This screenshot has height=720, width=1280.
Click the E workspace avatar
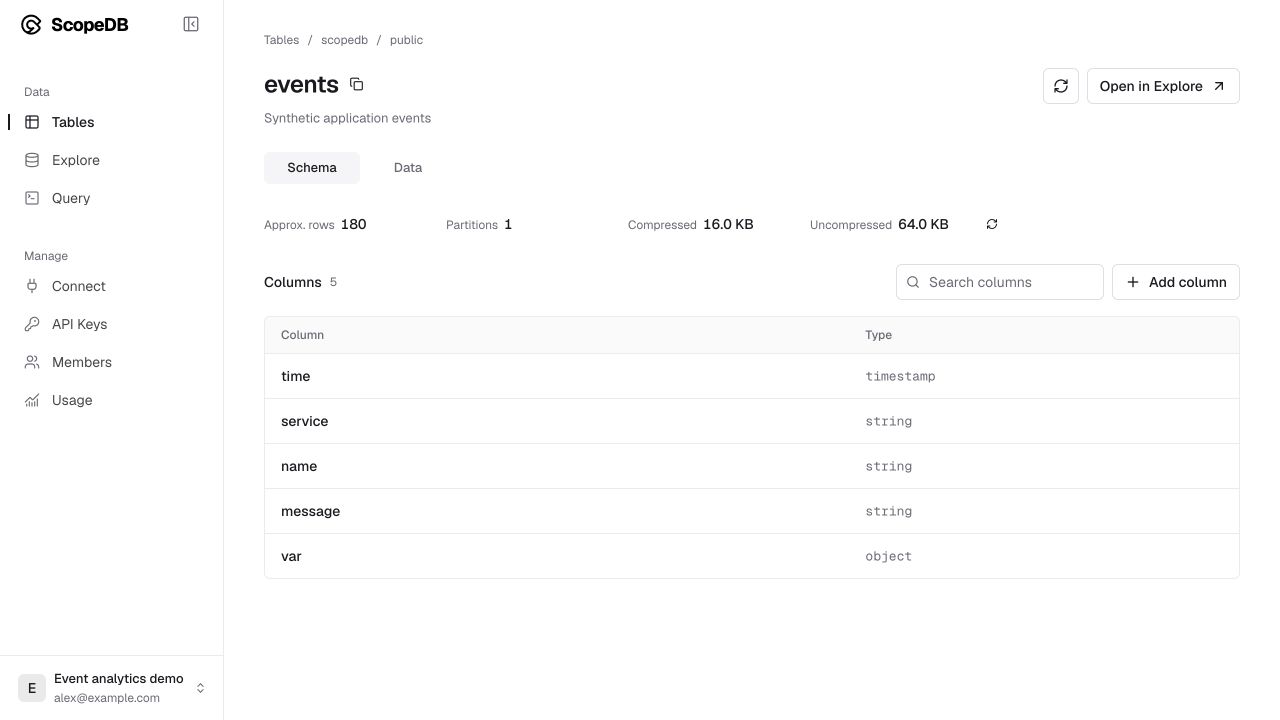(32, 688)
